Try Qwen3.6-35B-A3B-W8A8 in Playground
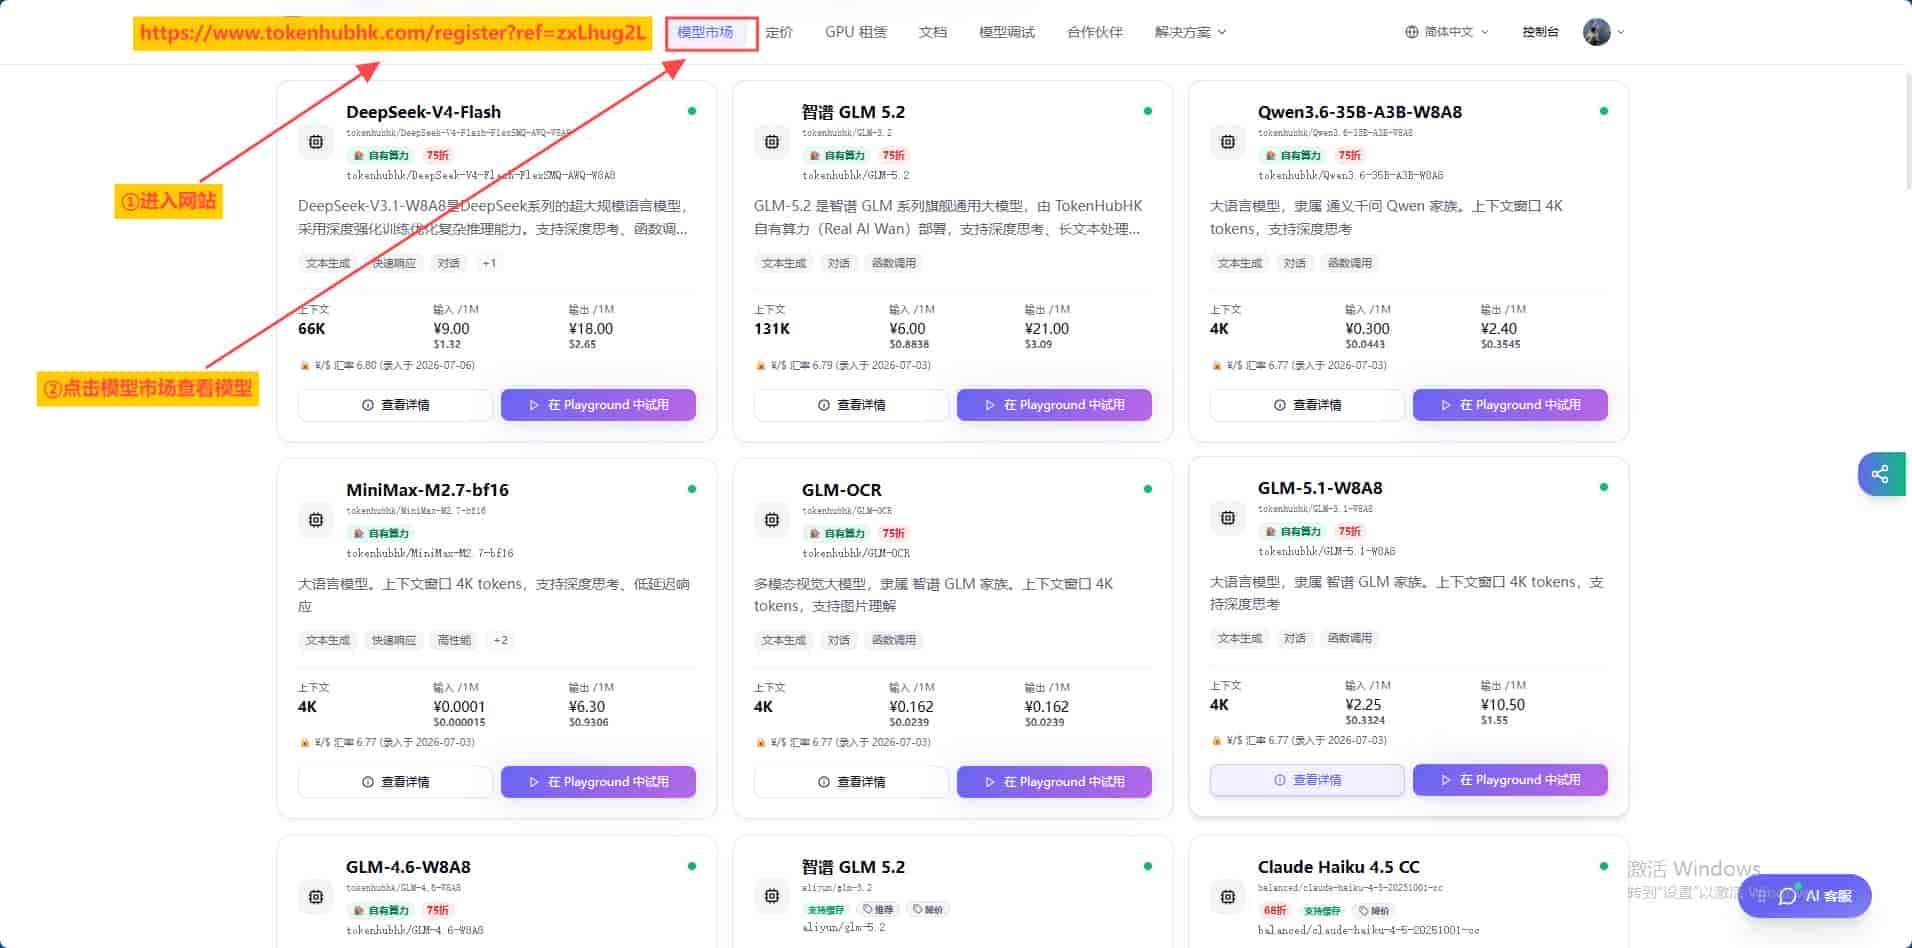Screen dimensions: 1912x948 [x=1510, y=405]
